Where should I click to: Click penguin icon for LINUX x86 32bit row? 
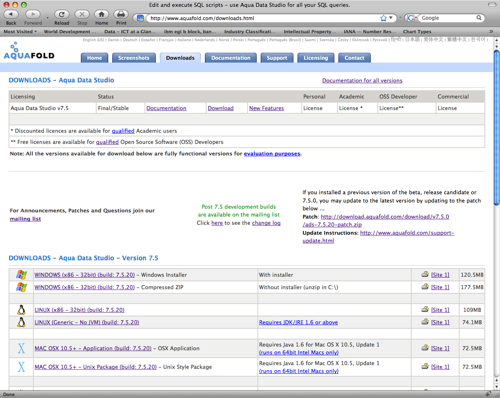(21, 310)
